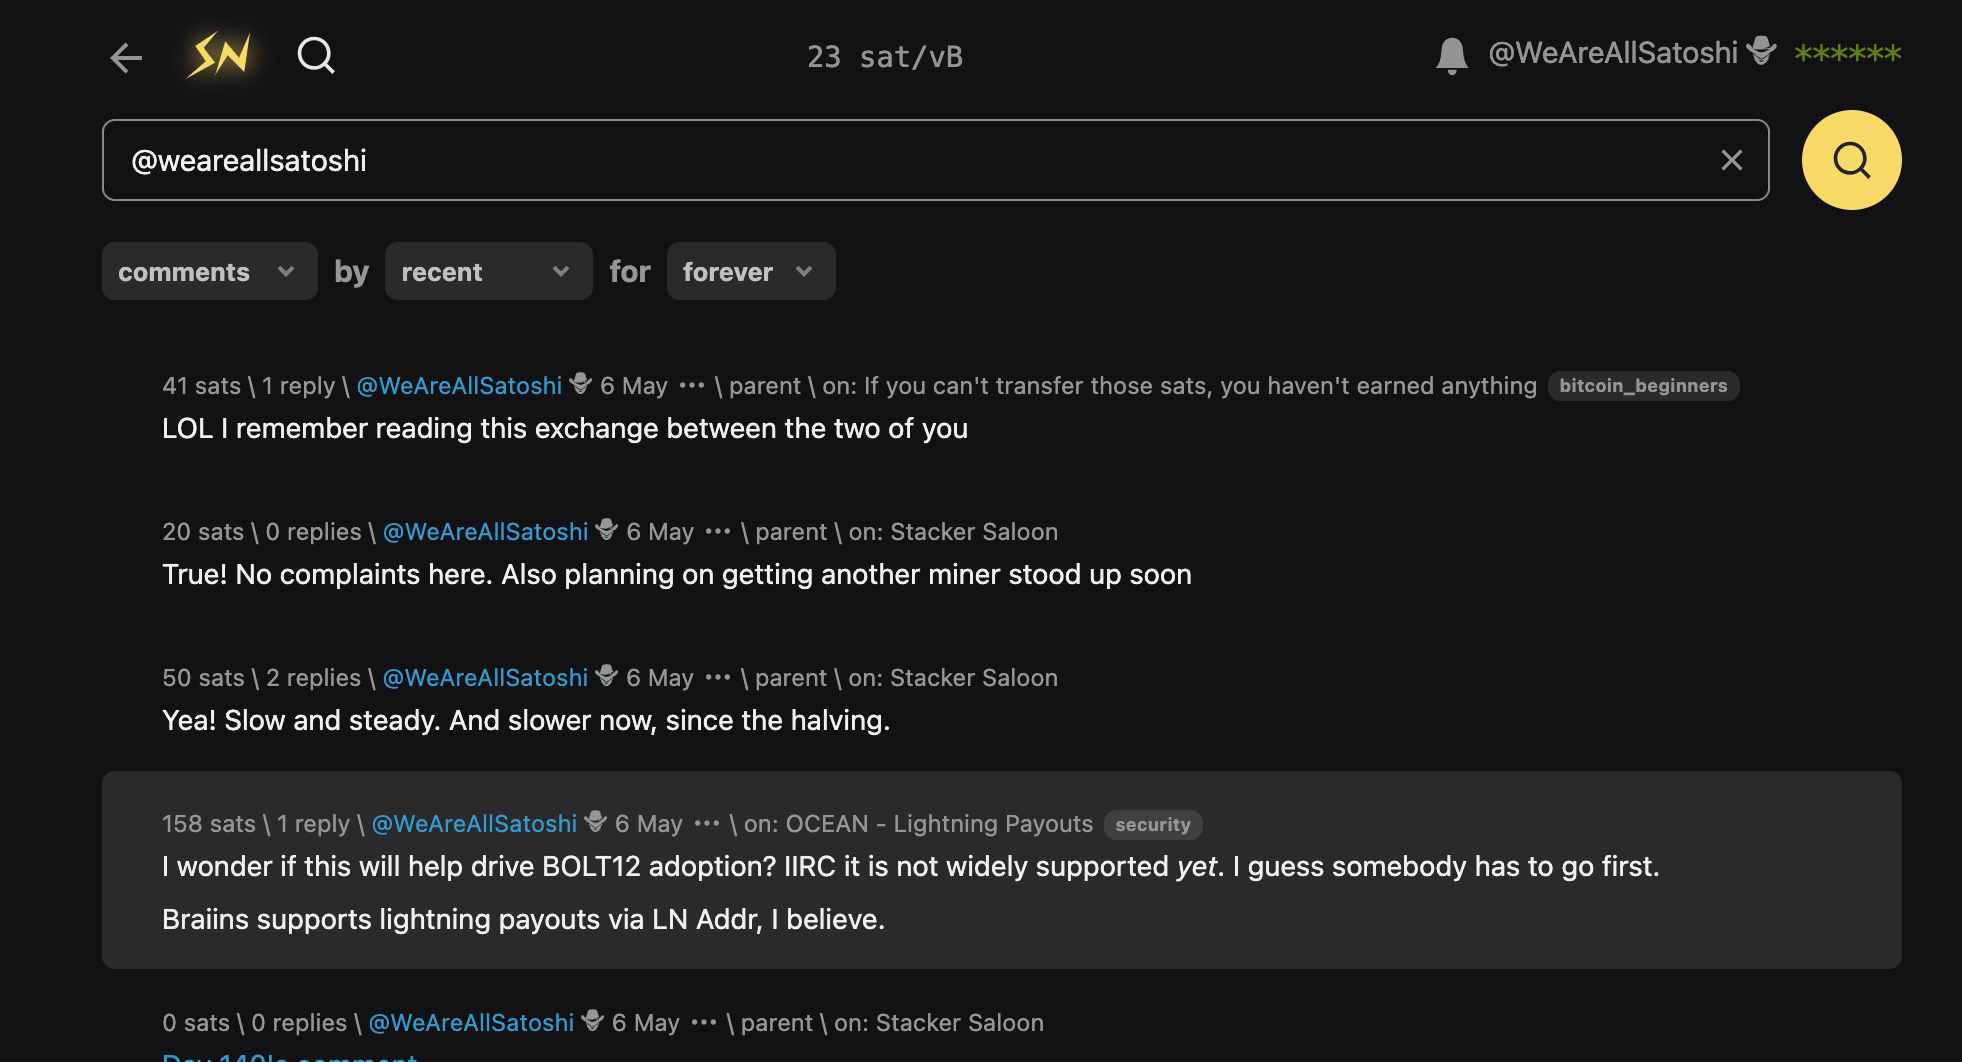Expand the comments type dropdown
The image size is (1962, 1062).
209,271
